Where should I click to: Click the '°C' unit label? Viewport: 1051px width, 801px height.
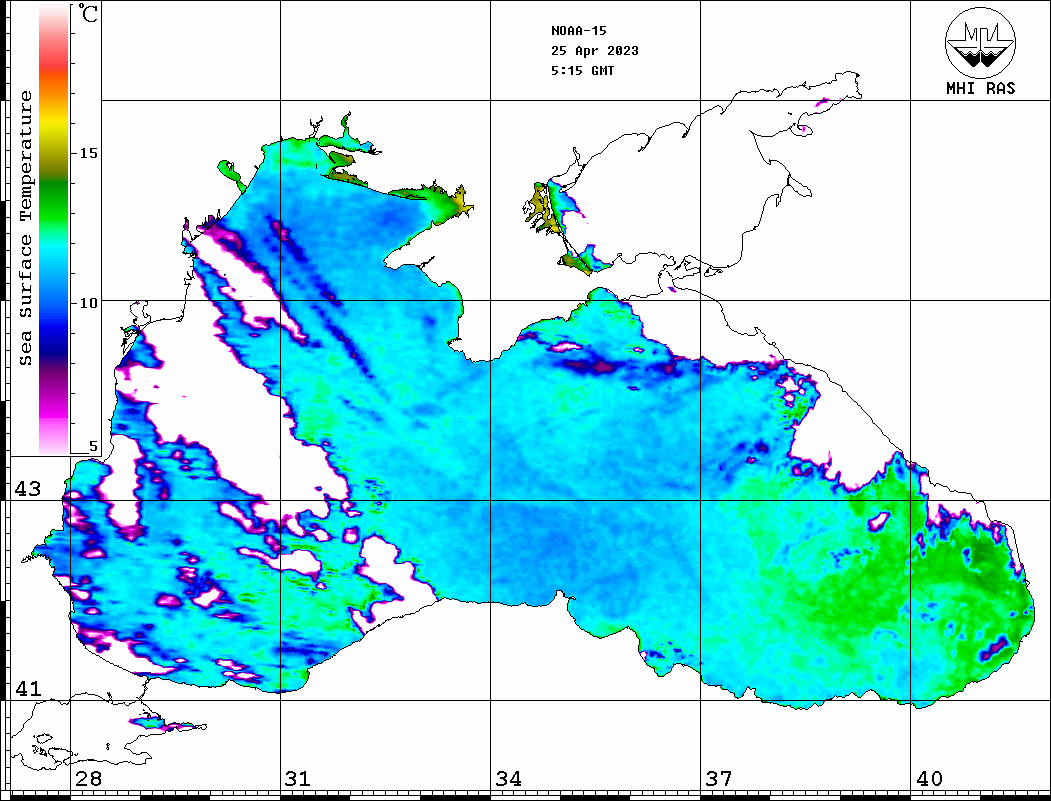[x=88, y=13]
